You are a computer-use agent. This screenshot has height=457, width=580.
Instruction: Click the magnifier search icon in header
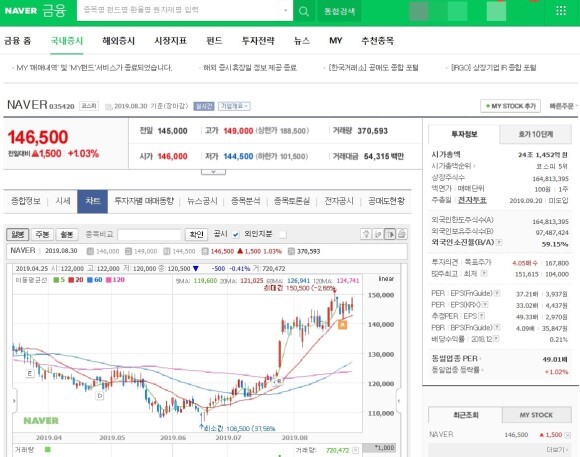click(x=304, y=11)
